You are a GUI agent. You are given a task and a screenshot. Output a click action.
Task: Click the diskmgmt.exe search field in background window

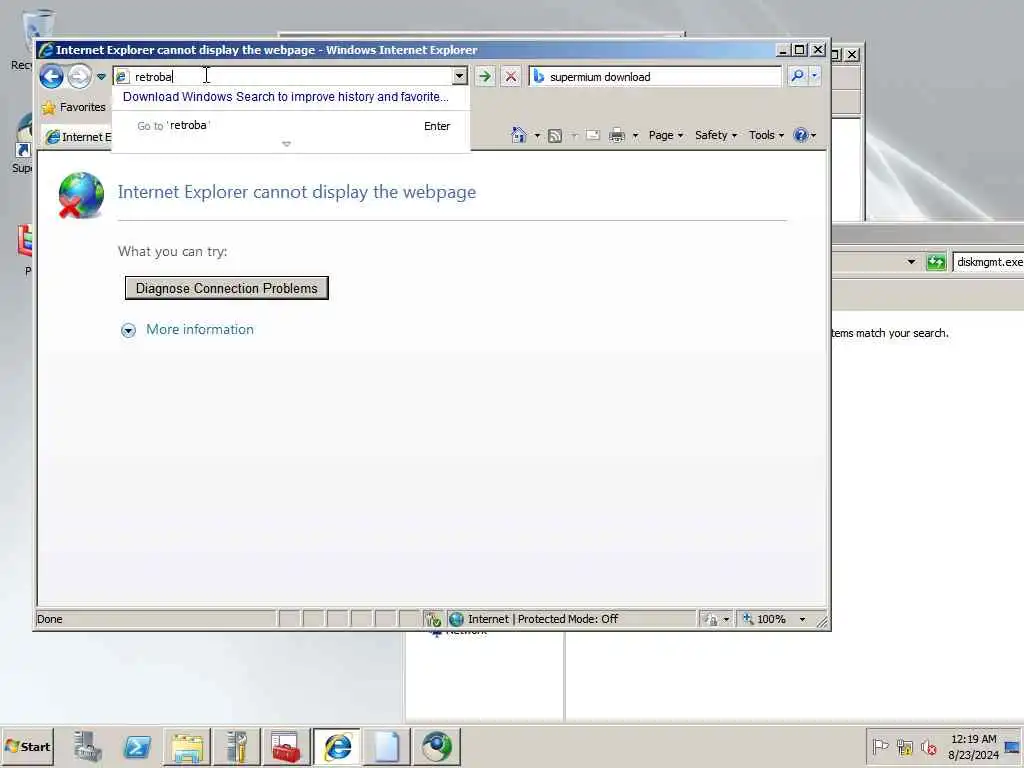[989, 262]
